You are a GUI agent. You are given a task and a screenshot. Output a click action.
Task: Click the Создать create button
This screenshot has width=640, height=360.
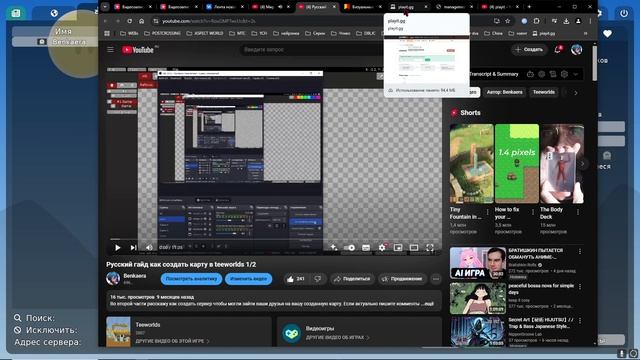[x=529, y=49]
